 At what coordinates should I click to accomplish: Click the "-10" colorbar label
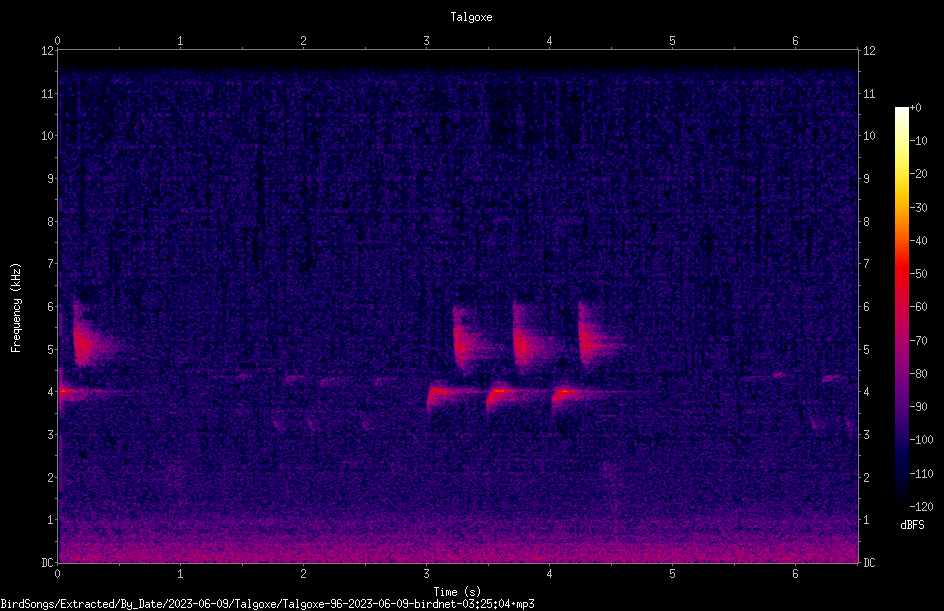point(918,141)
